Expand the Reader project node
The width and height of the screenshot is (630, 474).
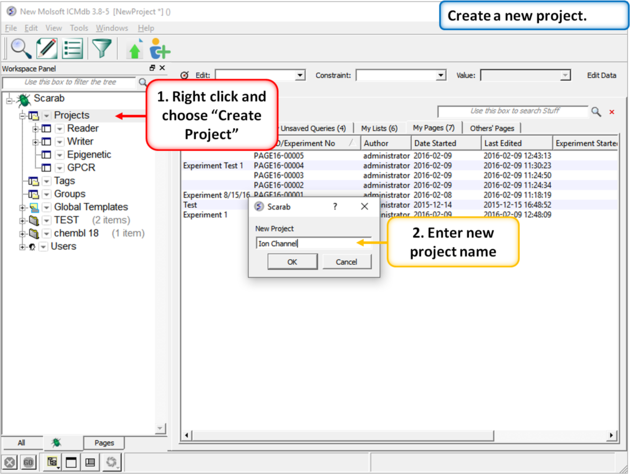(36, 129)
